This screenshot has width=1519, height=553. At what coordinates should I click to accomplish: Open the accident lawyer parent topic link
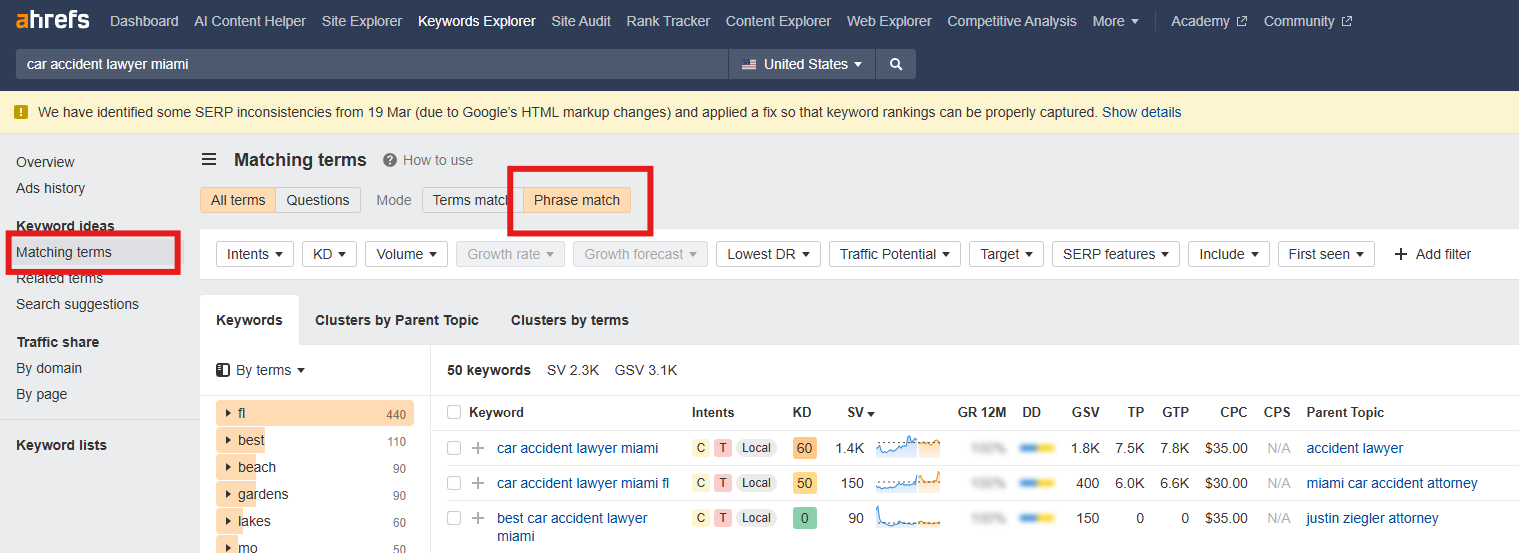point(1355,448)
